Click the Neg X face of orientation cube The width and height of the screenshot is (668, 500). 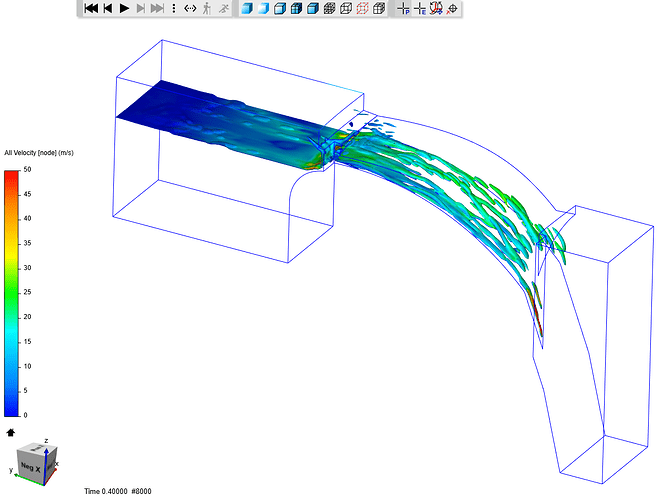tap(31, 467)
